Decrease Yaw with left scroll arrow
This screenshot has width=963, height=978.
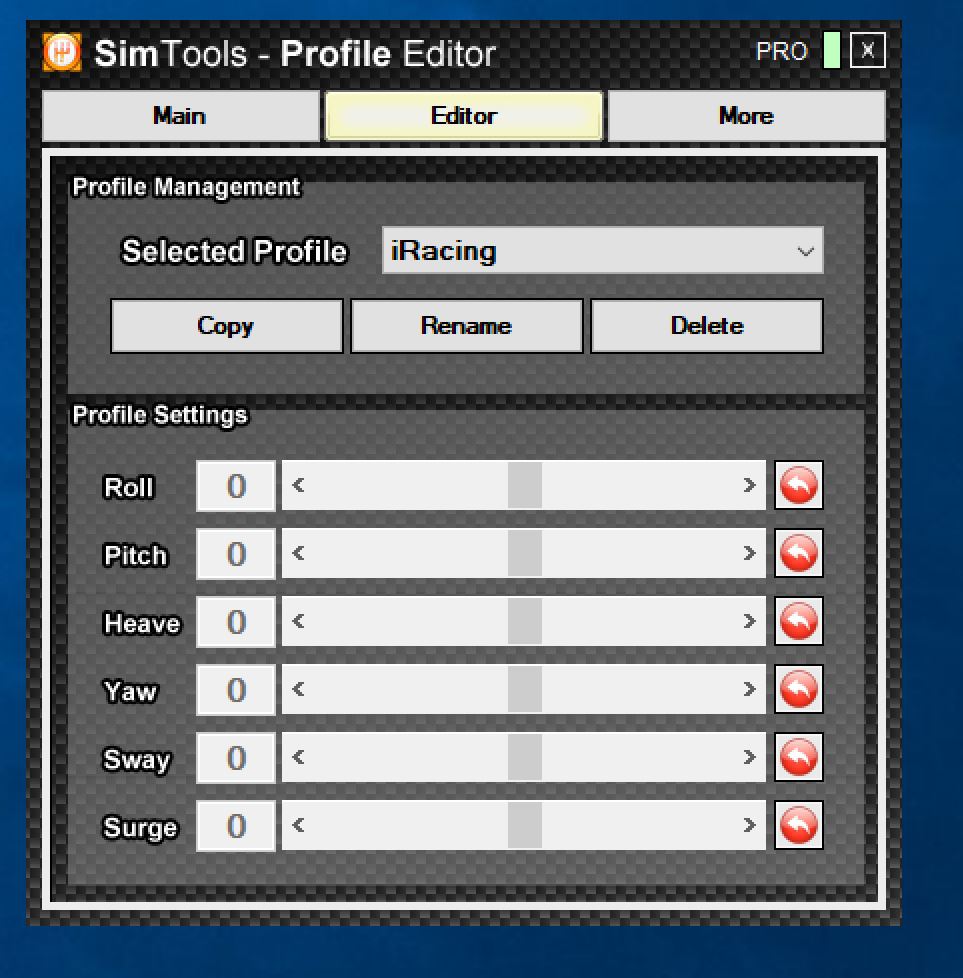(298, 689)
